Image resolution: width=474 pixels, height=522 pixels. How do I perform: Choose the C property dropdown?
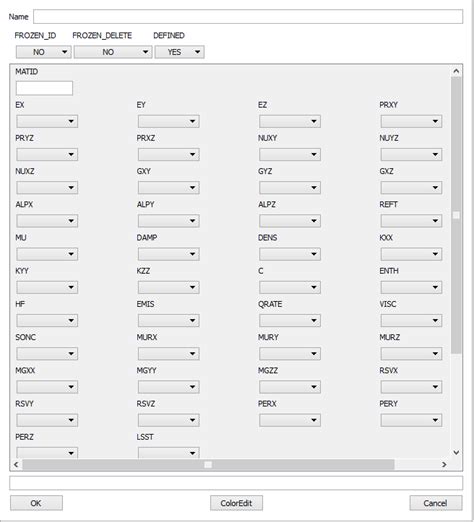(290, 287)
